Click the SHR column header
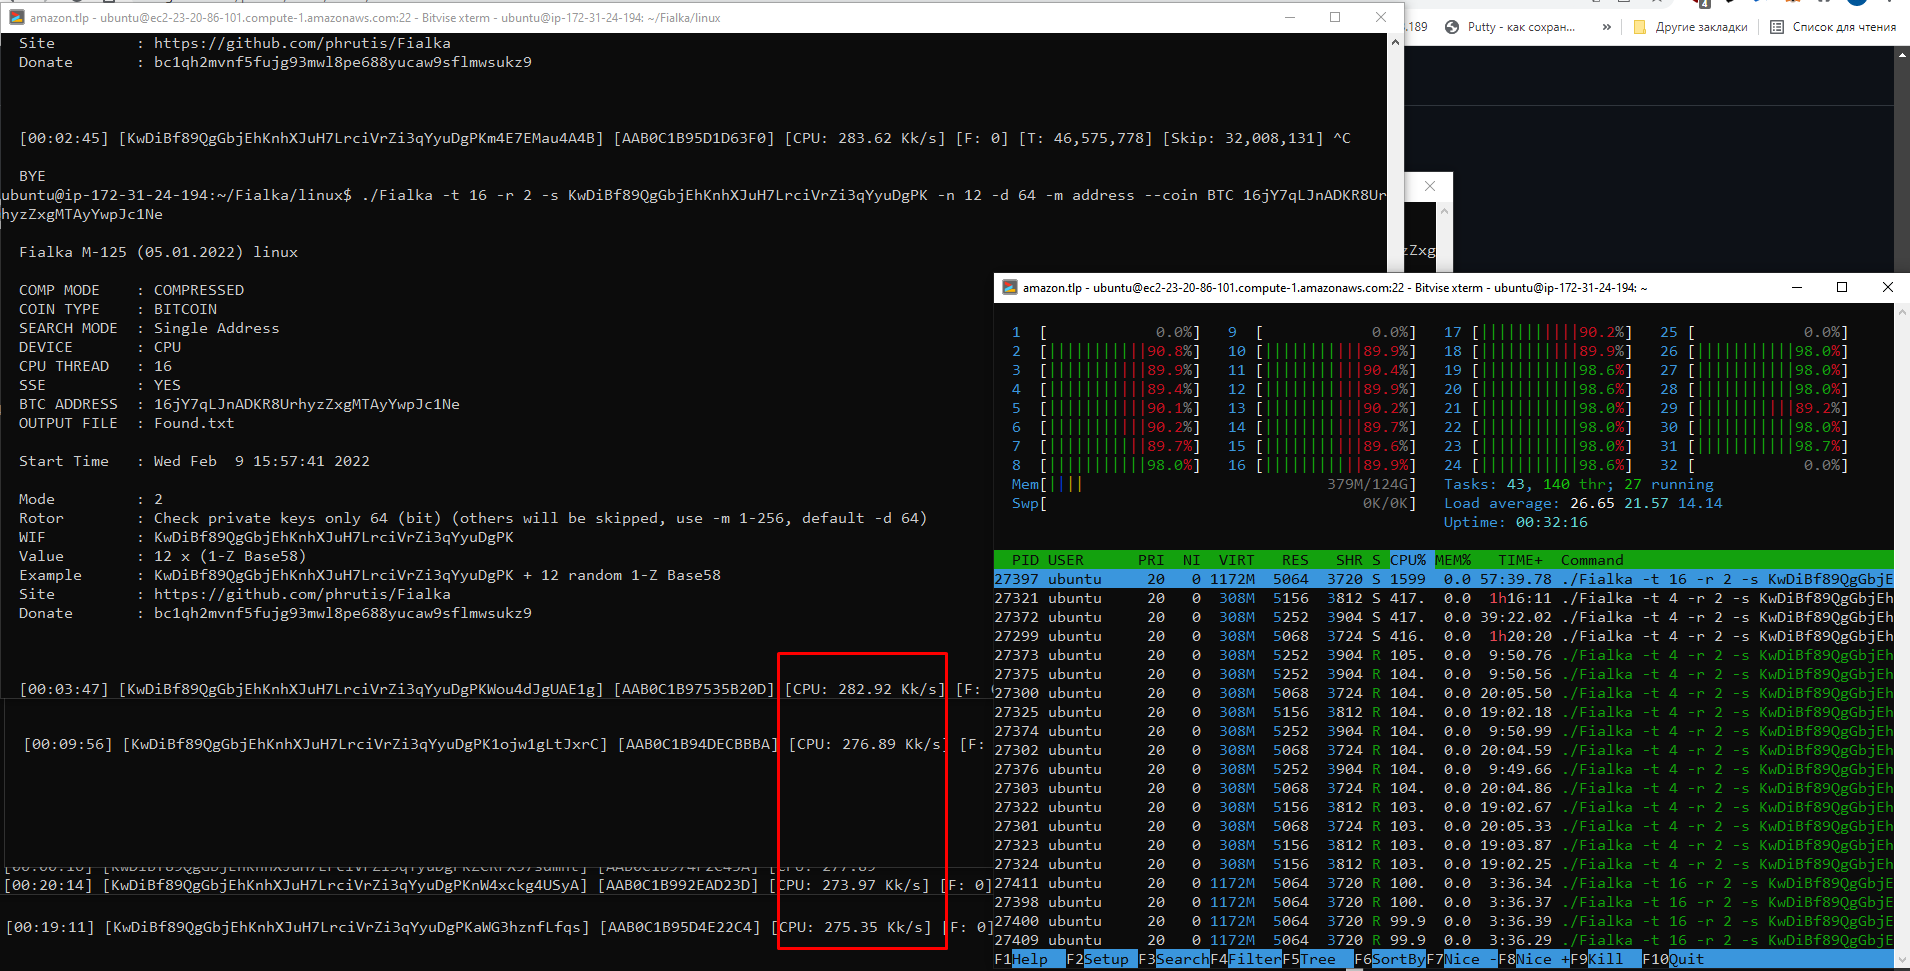The height and width of the screenshot is (971, 1910). pos(1349,560)
